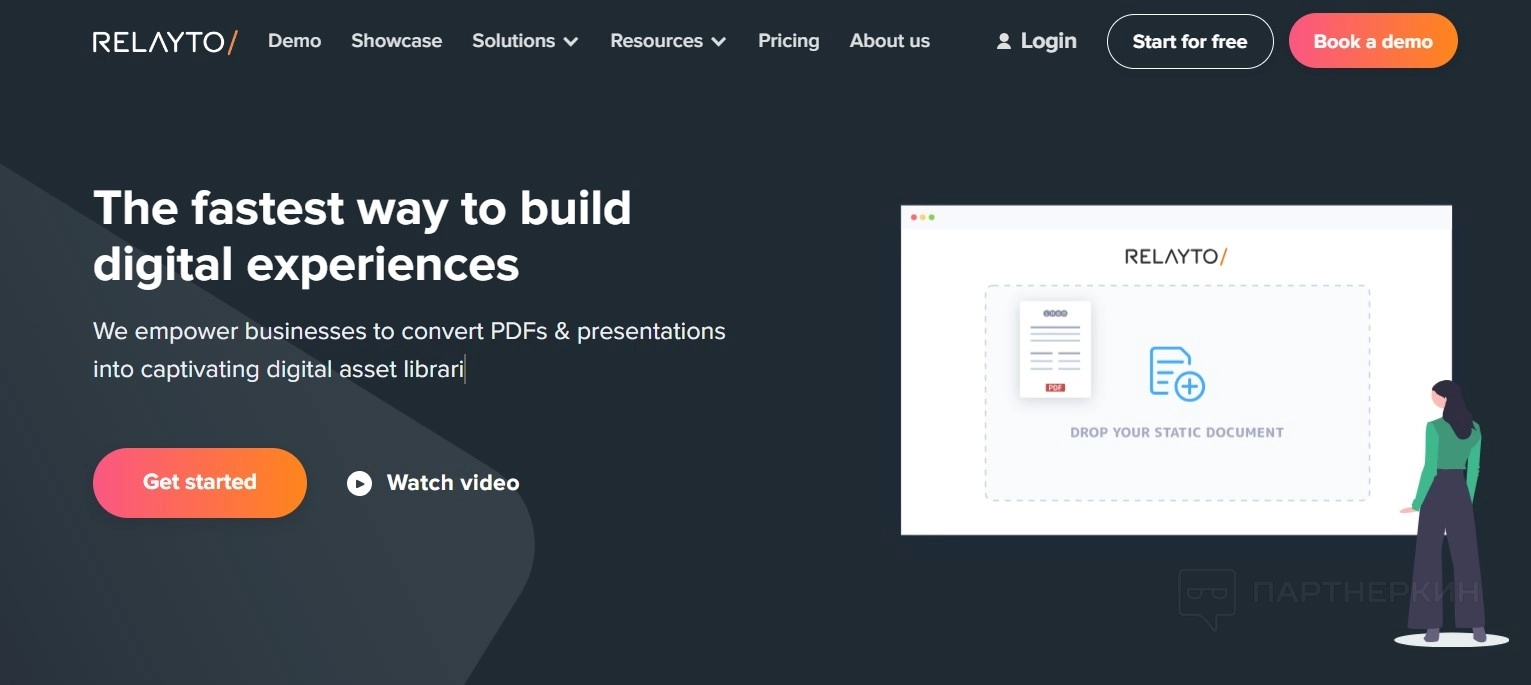The width and height of the screenshot is (1531, 685).
Task: Open the Demo page
Action: (294, 41)
